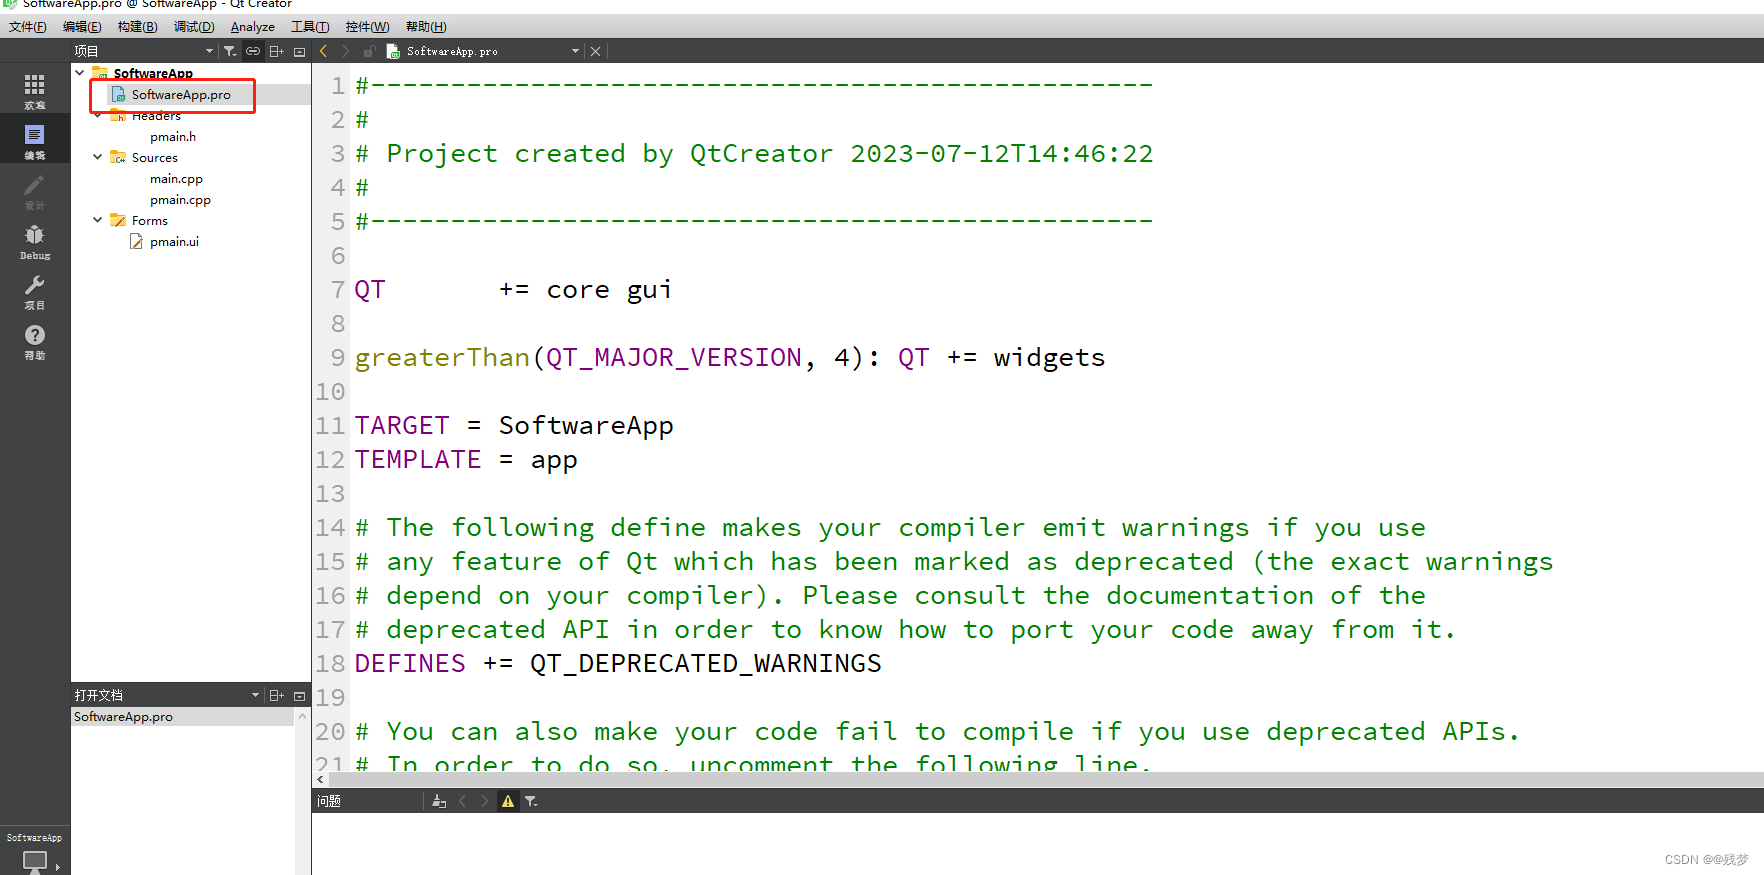Collapse the Sources folder
1764x875 pixels.
pyautogui.click(x=97, y=157)
